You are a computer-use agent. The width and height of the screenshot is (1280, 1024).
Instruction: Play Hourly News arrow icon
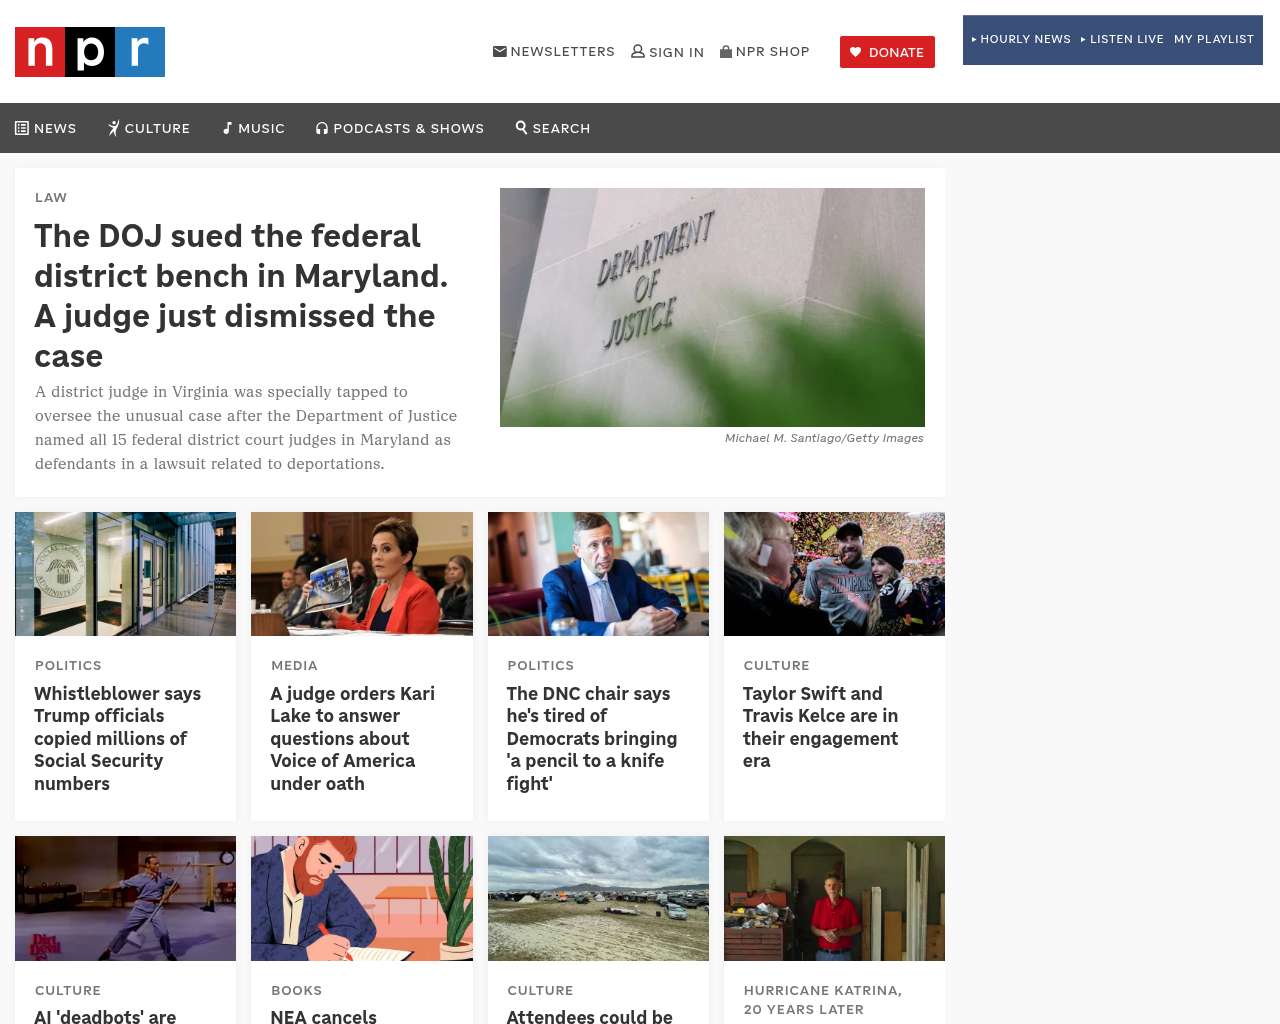point(974,39)
